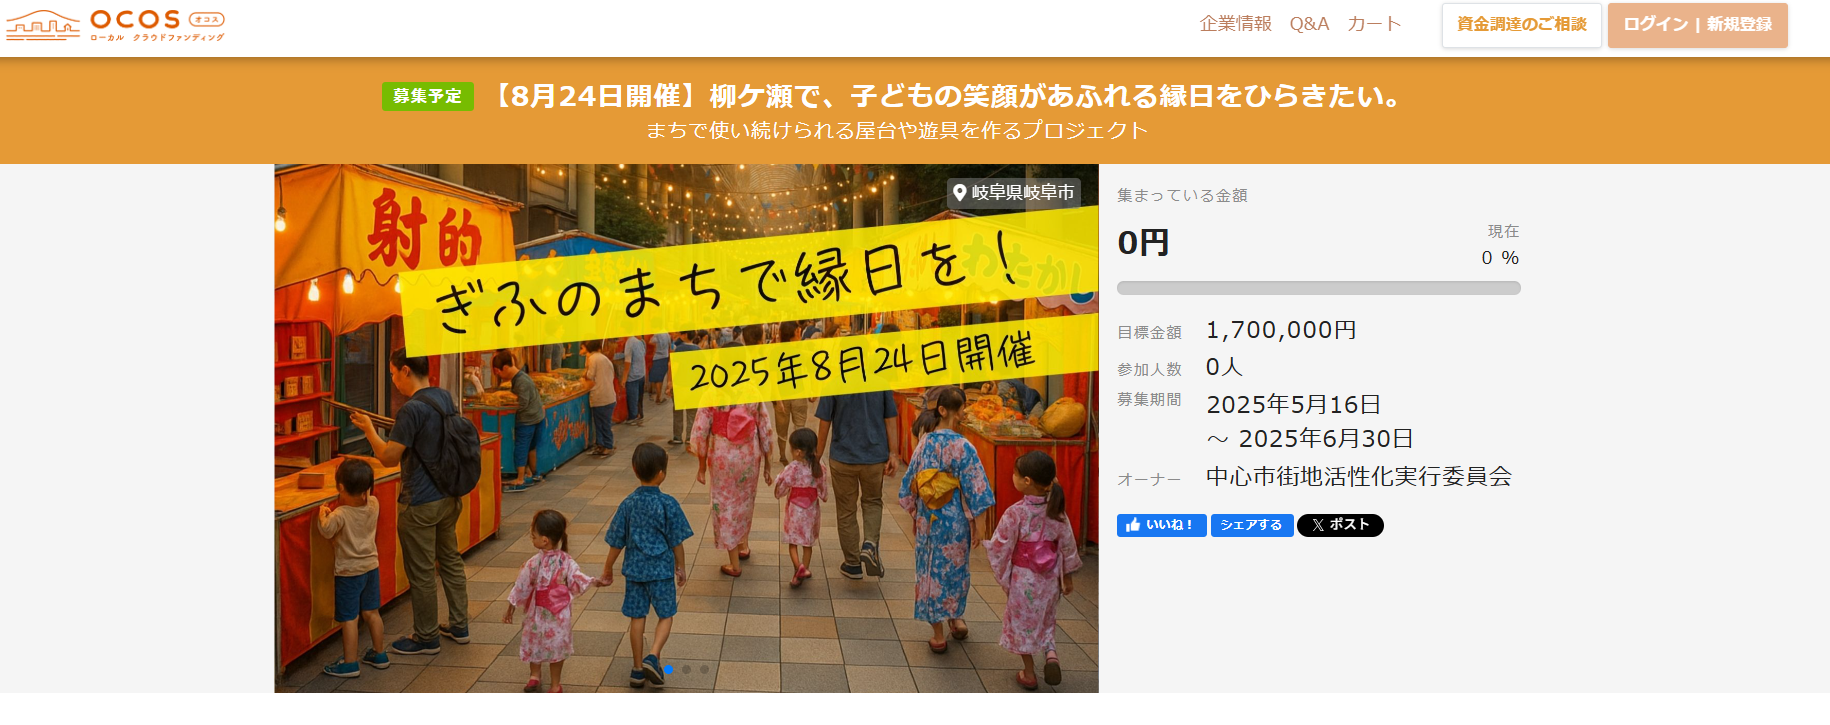Click the X ポスト share button

coord(1340,525)
